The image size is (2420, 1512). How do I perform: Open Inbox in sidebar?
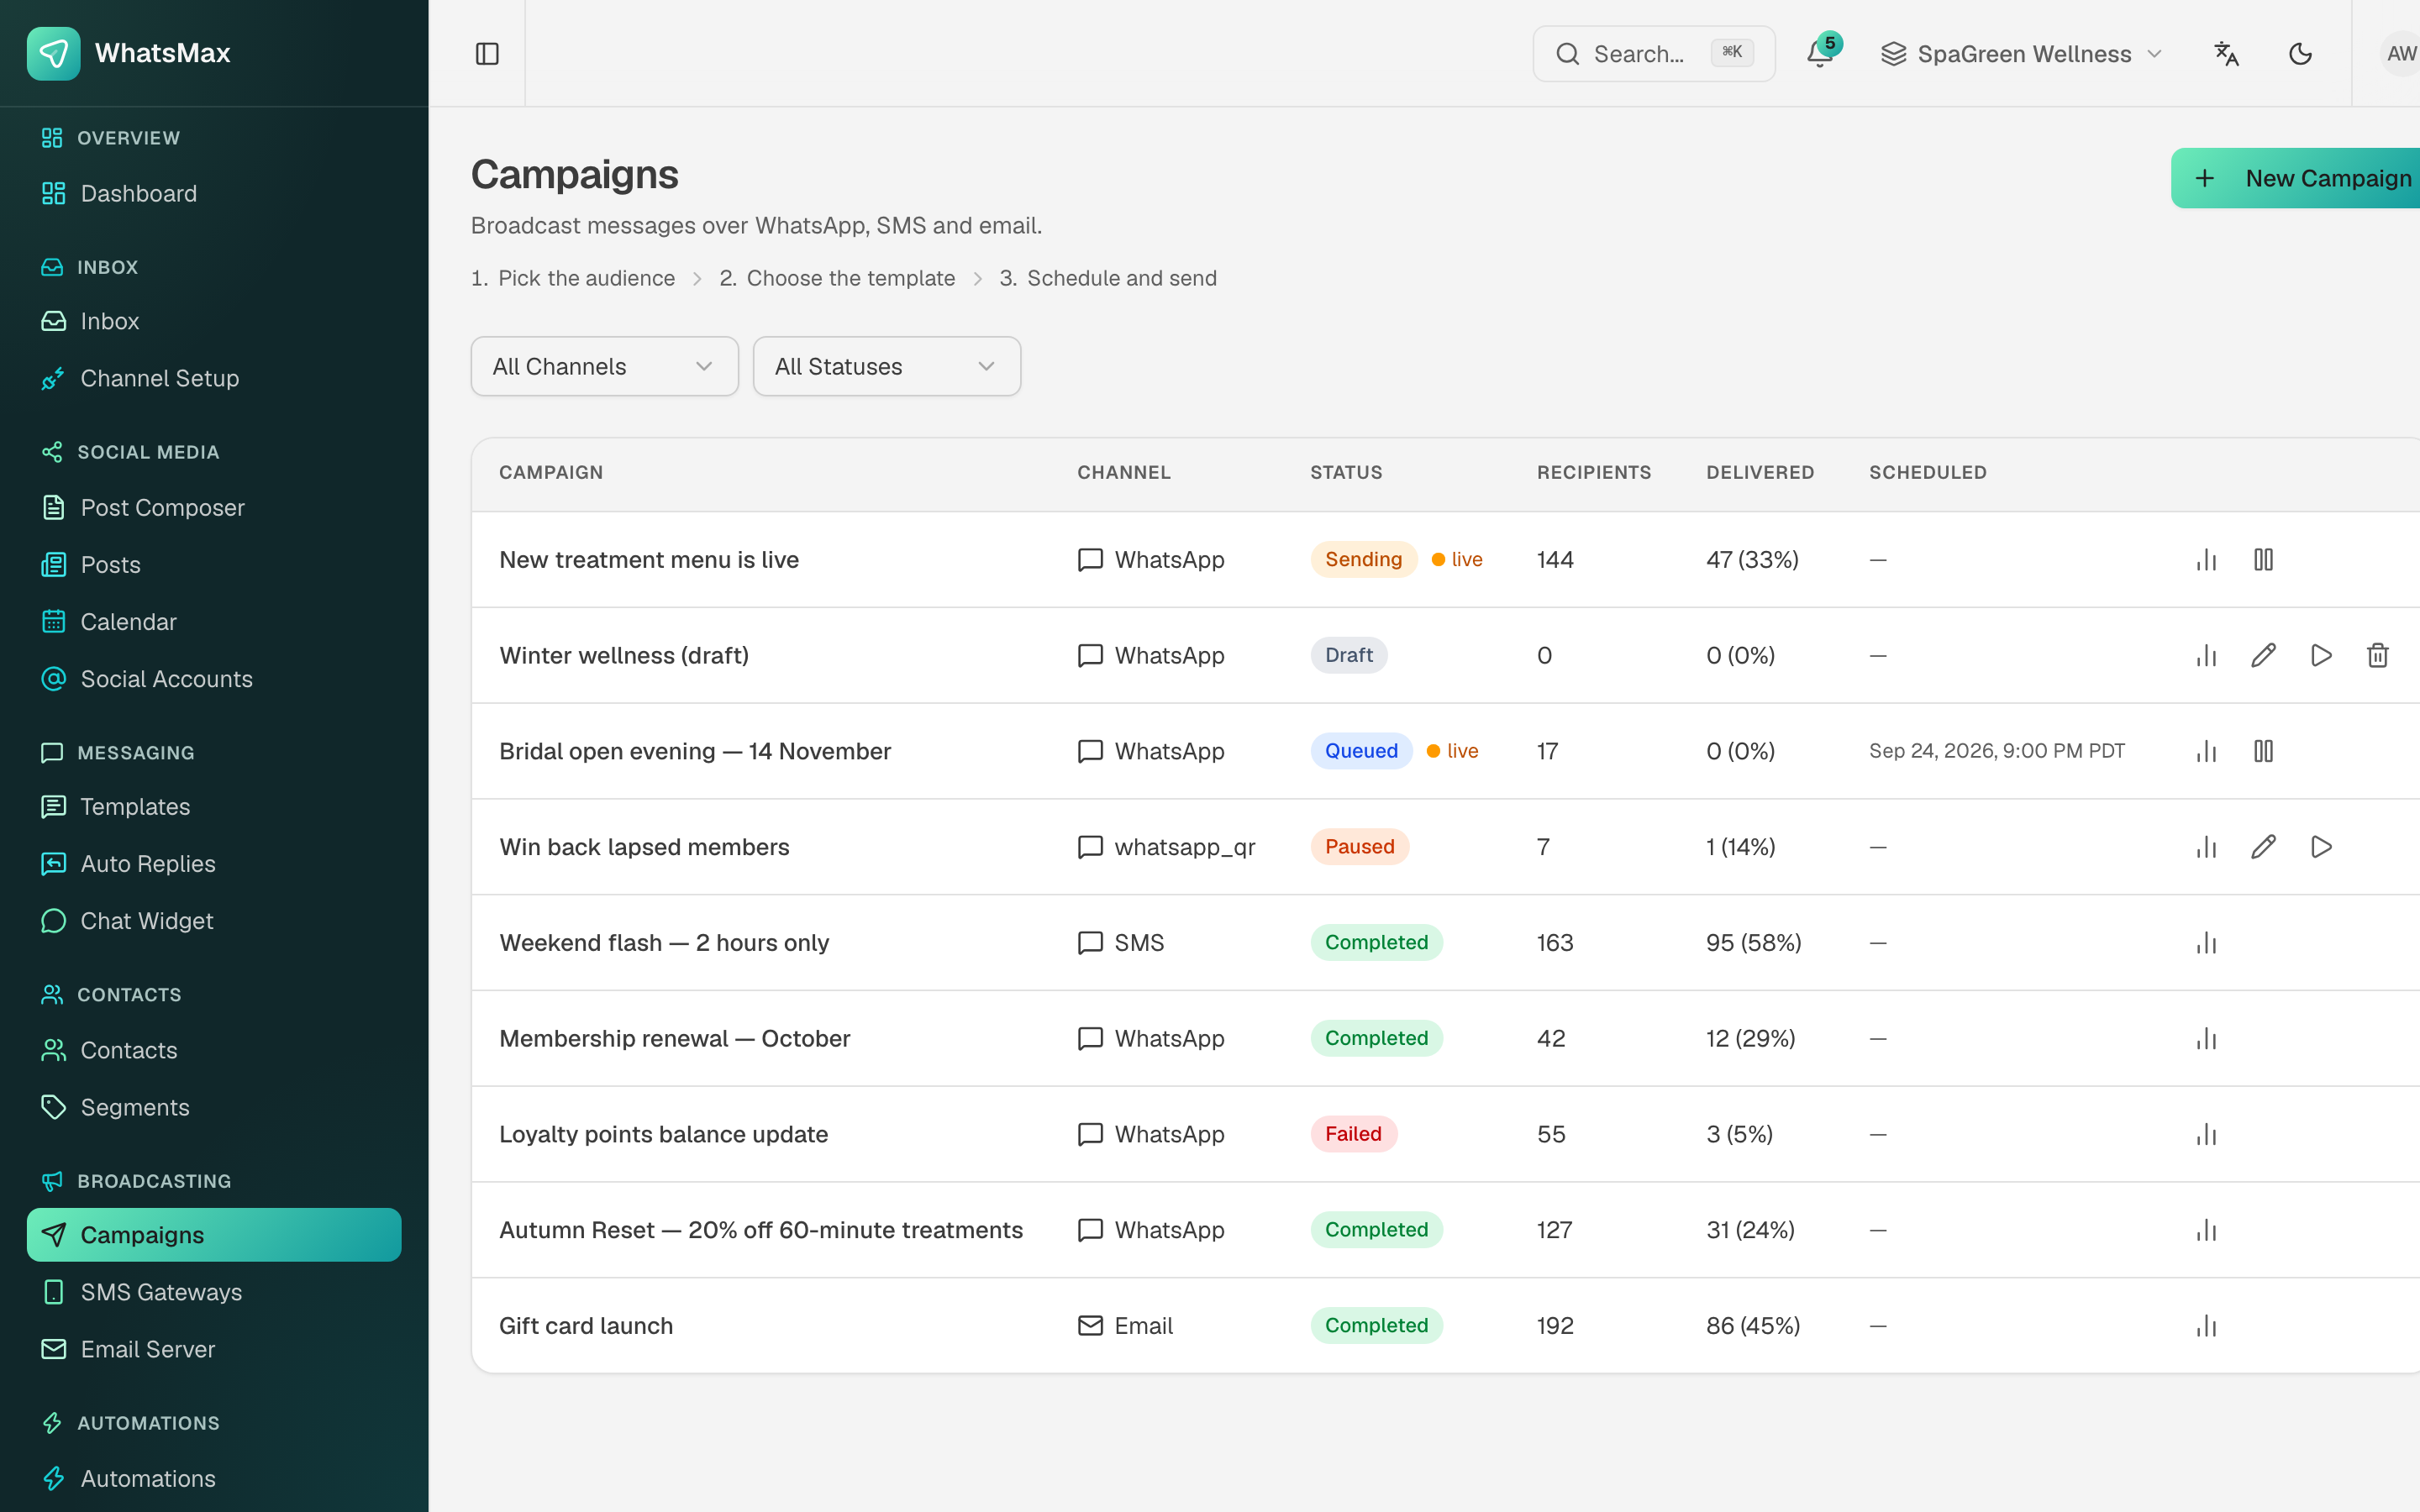(214, 322)
